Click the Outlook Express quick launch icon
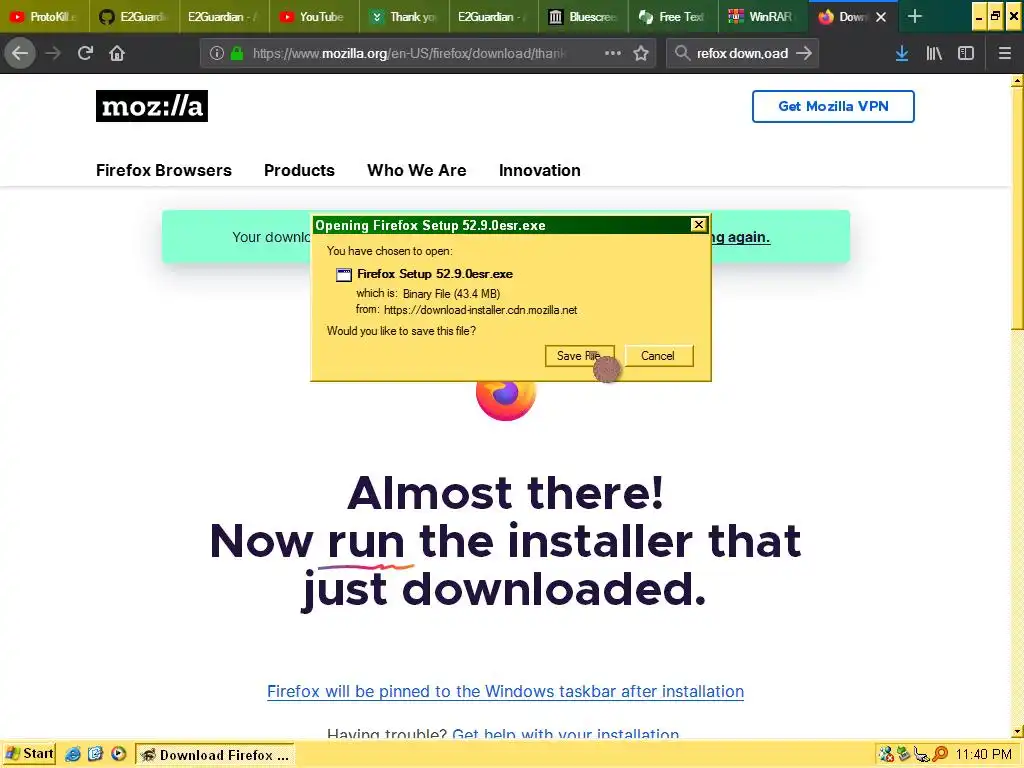Image resolution: width=1024 pixels, height=768 pixels. pyautogui.click(x=95, y=754)
